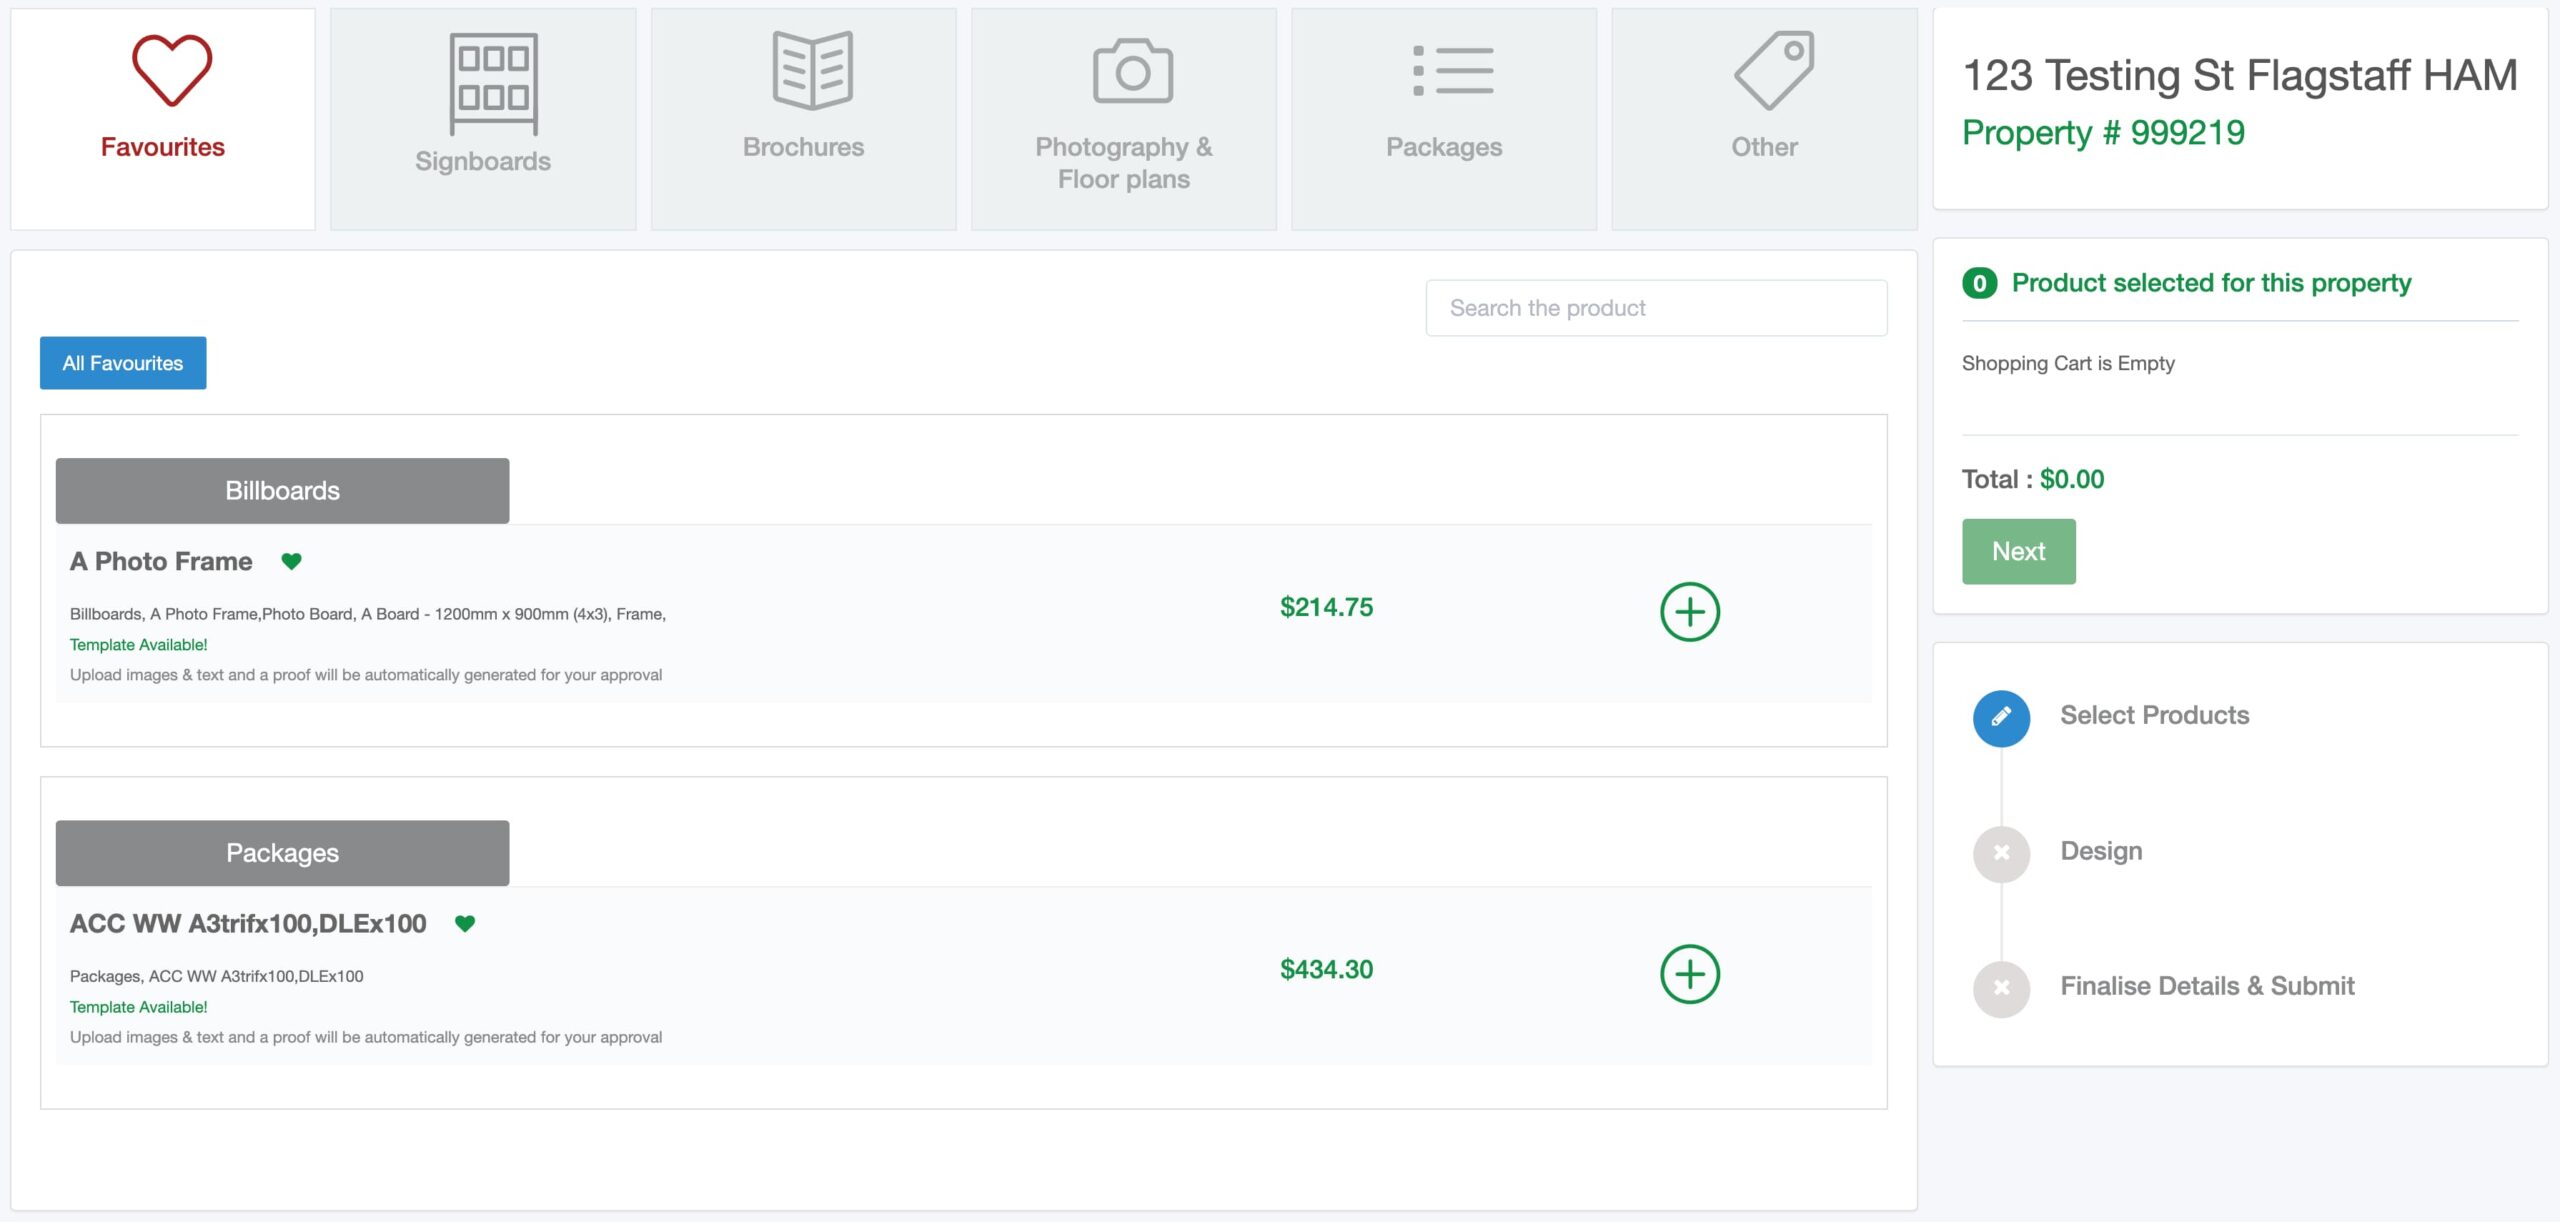Click the Finalise Details step circle icon
The height and width of the screenshot is (1222, 2560).
(x=2001, y=988)
